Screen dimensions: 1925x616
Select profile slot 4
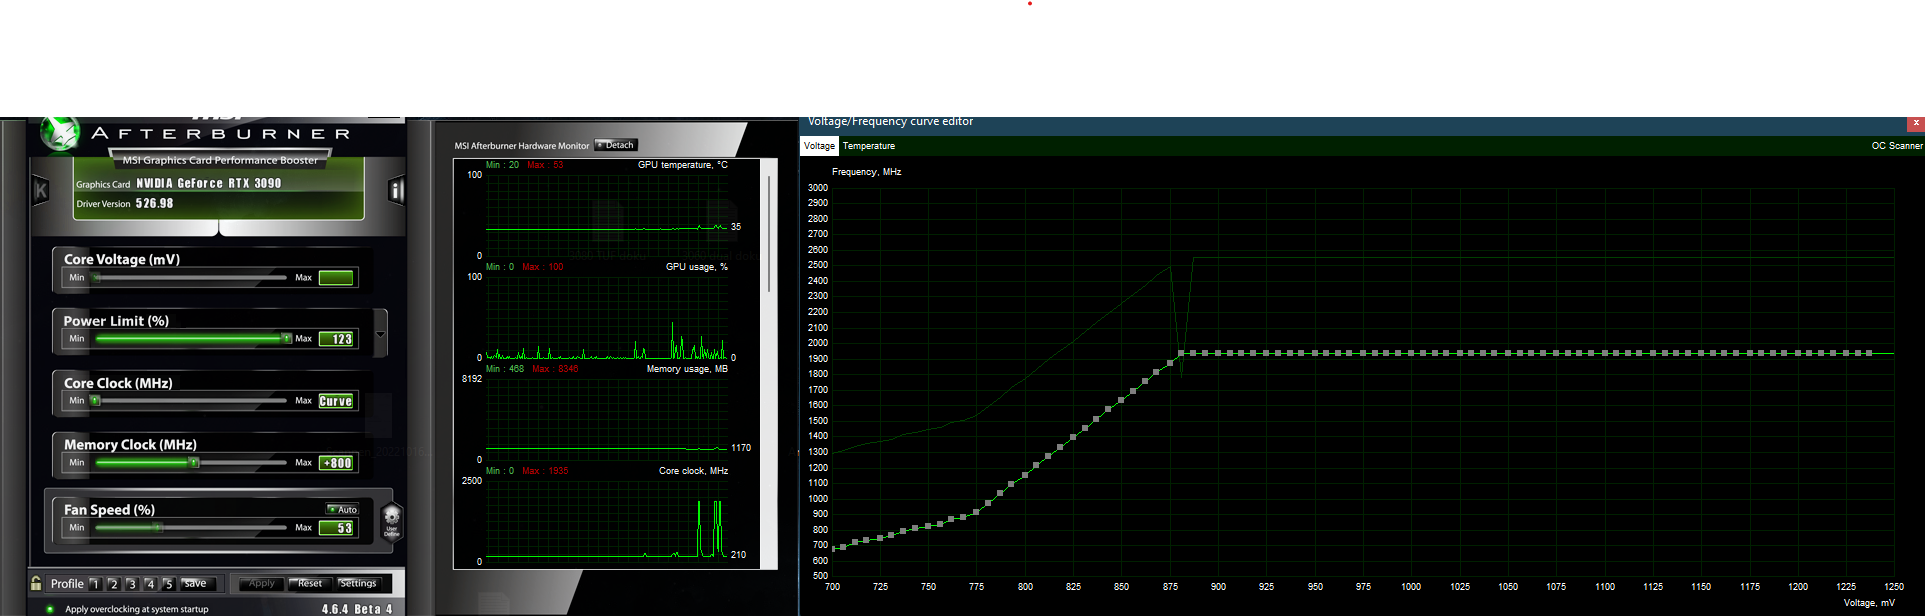pyautogui.click(x=150, y=584)
